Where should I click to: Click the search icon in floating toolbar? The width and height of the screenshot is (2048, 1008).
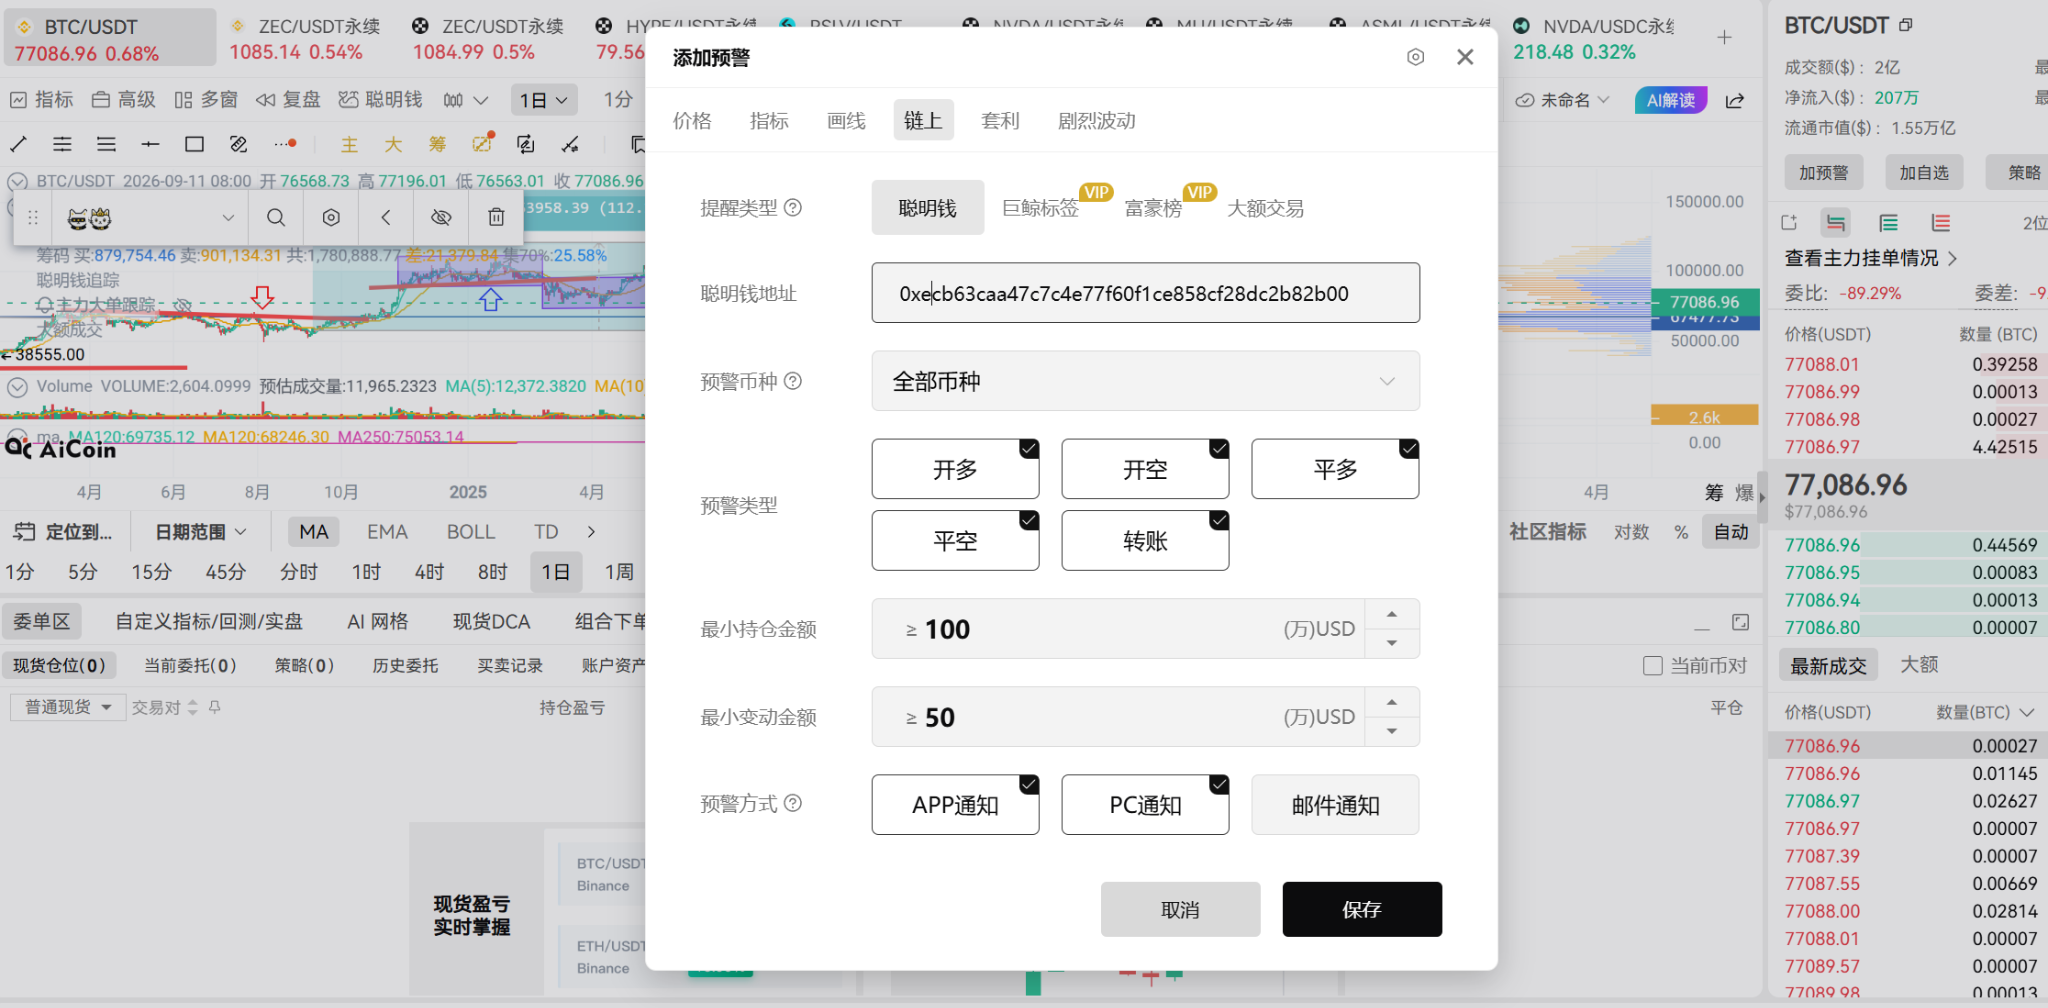pos(276,217)
